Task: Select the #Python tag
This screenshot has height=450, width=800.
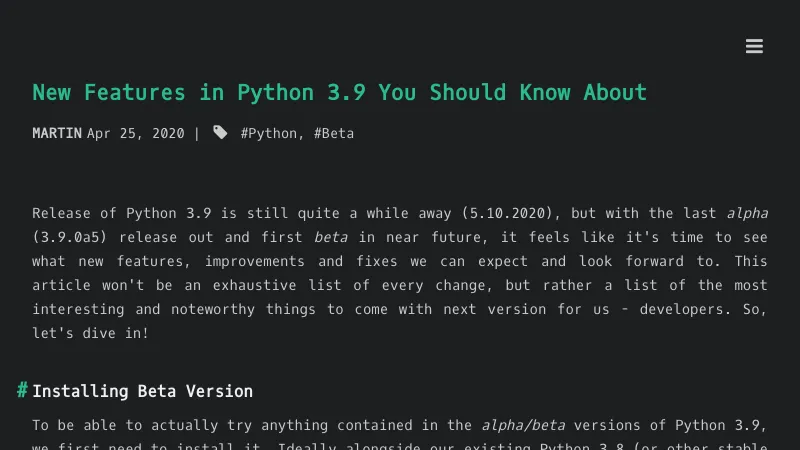Action: point(269,133)
